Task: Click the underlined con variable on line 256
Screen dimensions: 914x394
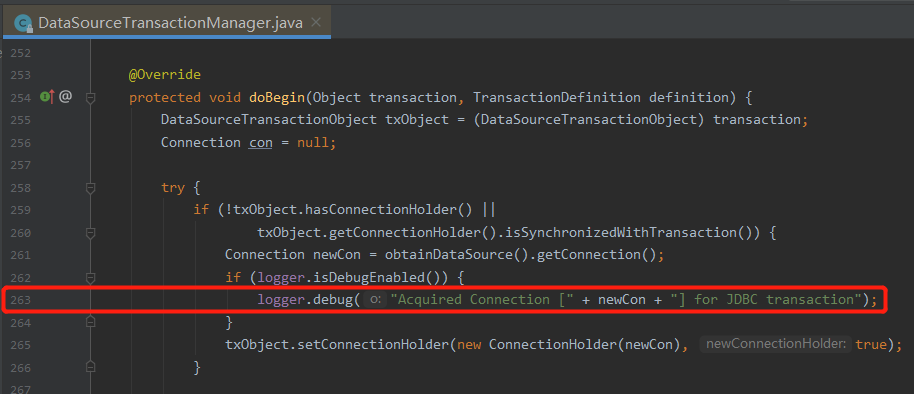Action: (x=261, y=143)
